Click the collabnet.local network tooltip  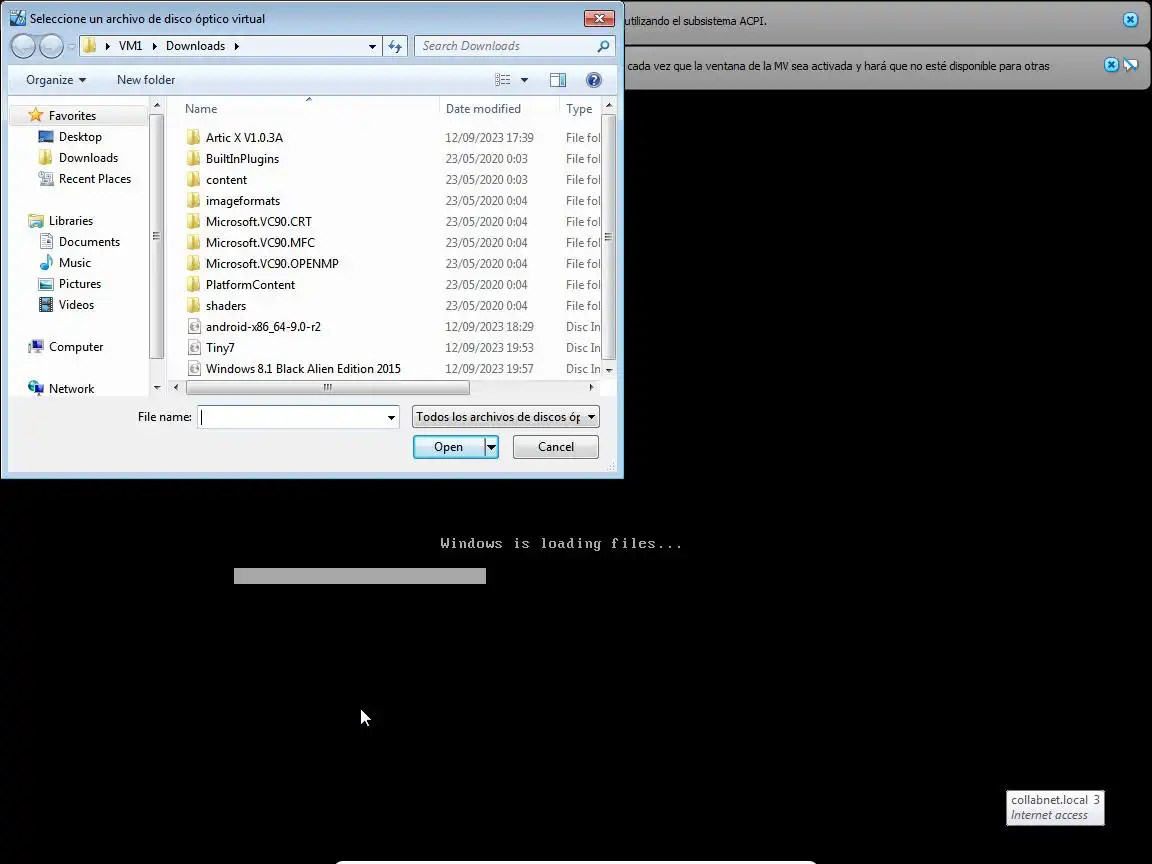pos(1055,807)
